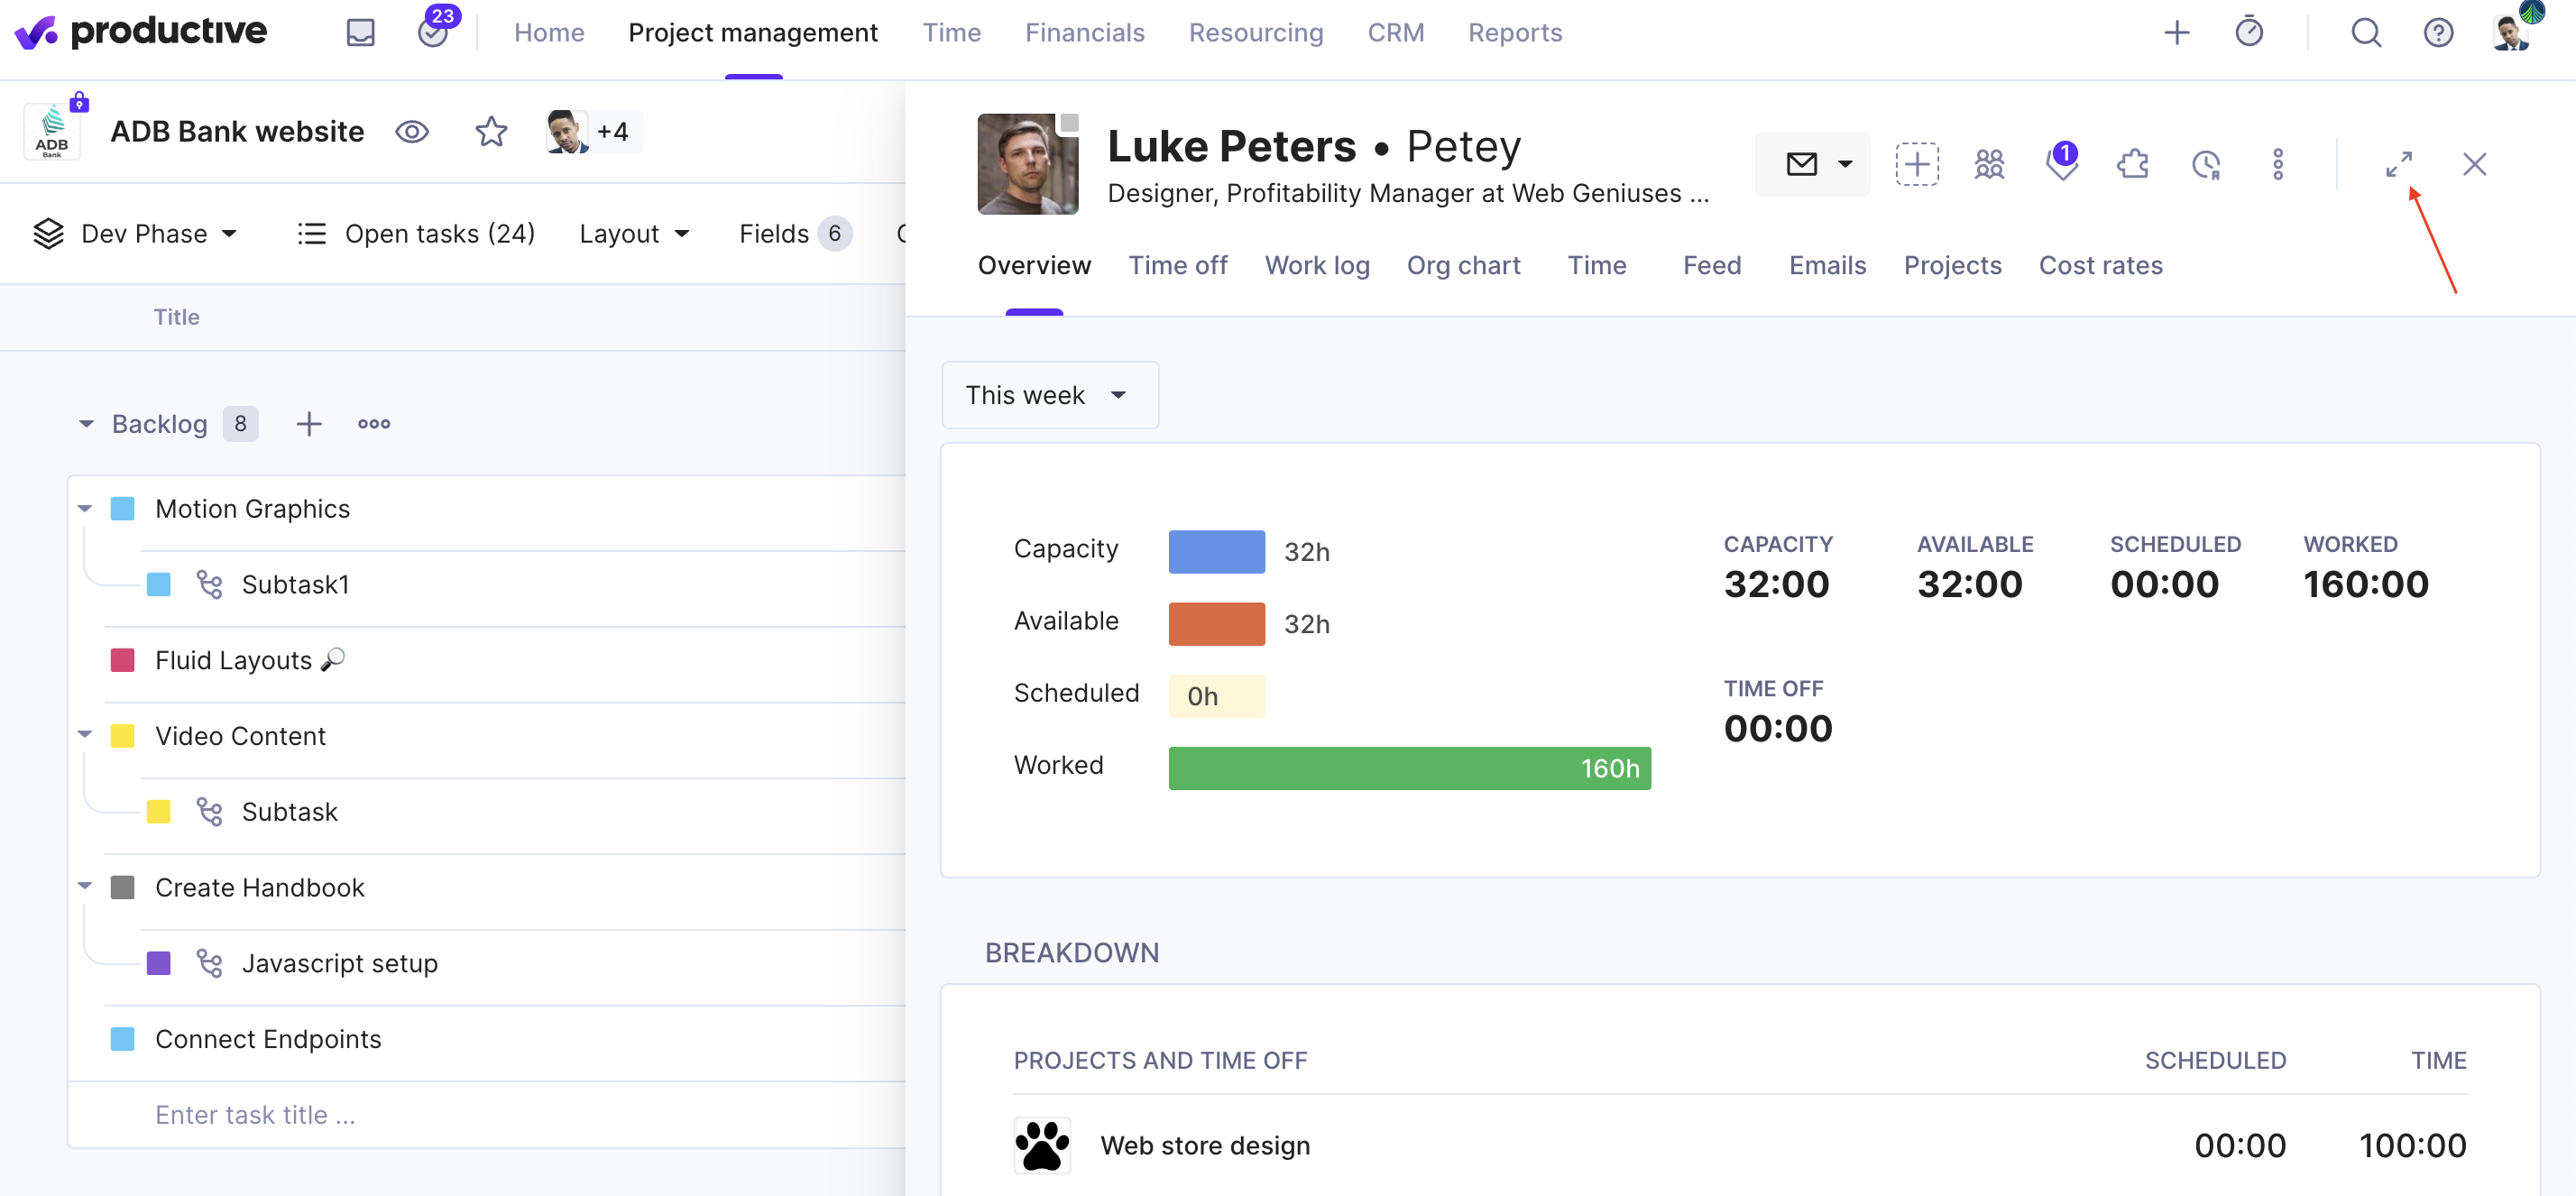Click Fluid Layouts red status square
2576x1196 pixels.
(x=122, y=660)
